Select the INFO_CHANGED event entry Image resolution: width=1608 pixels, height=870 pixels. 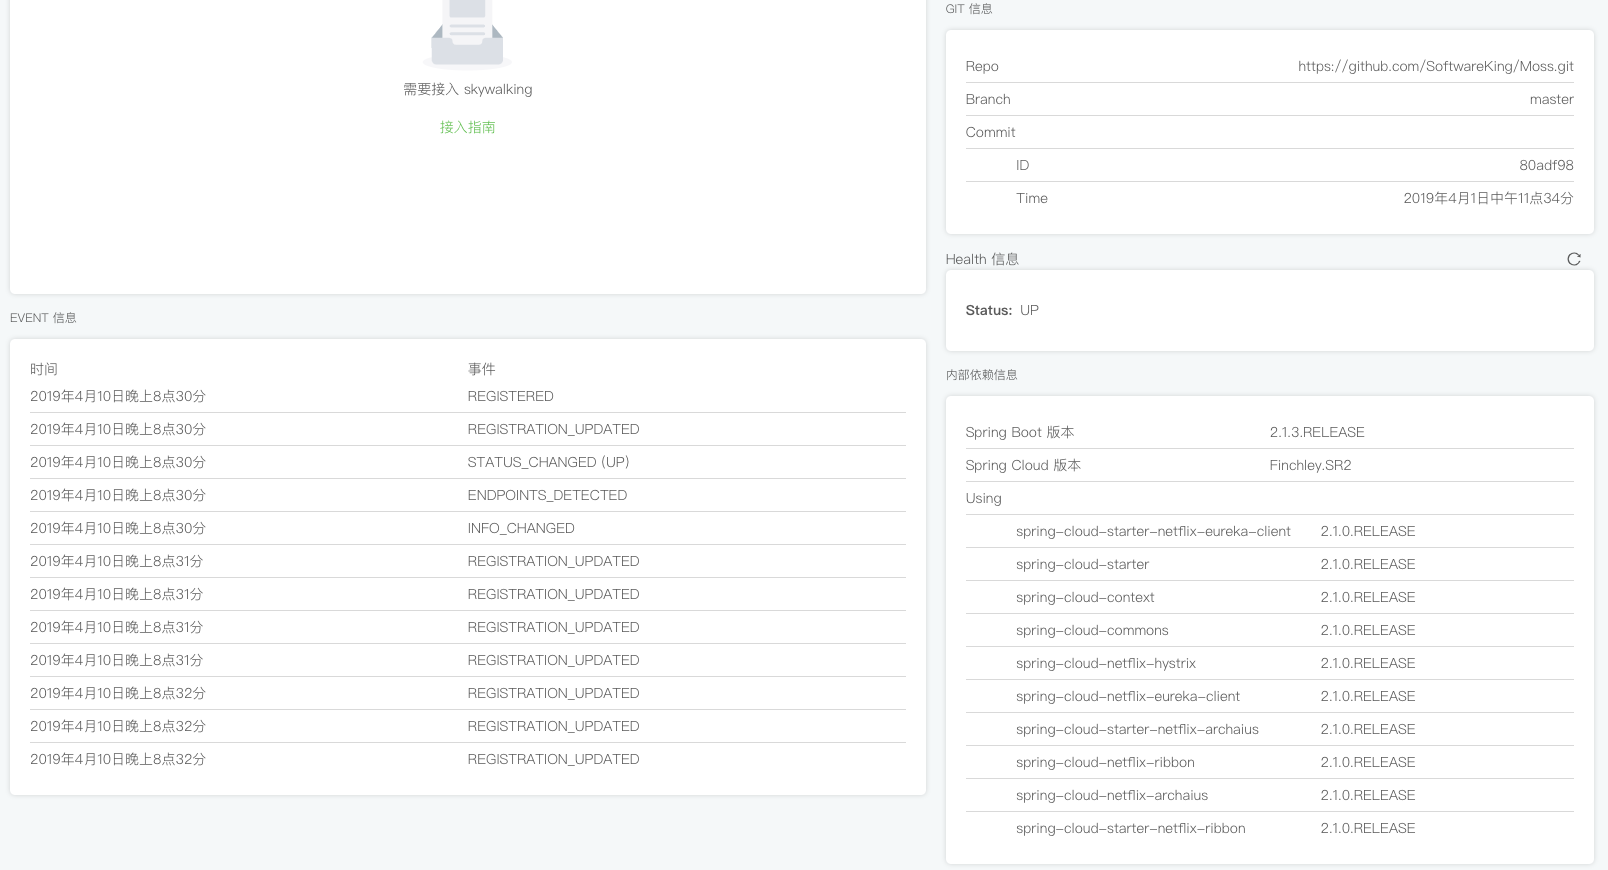click(520, 528)
